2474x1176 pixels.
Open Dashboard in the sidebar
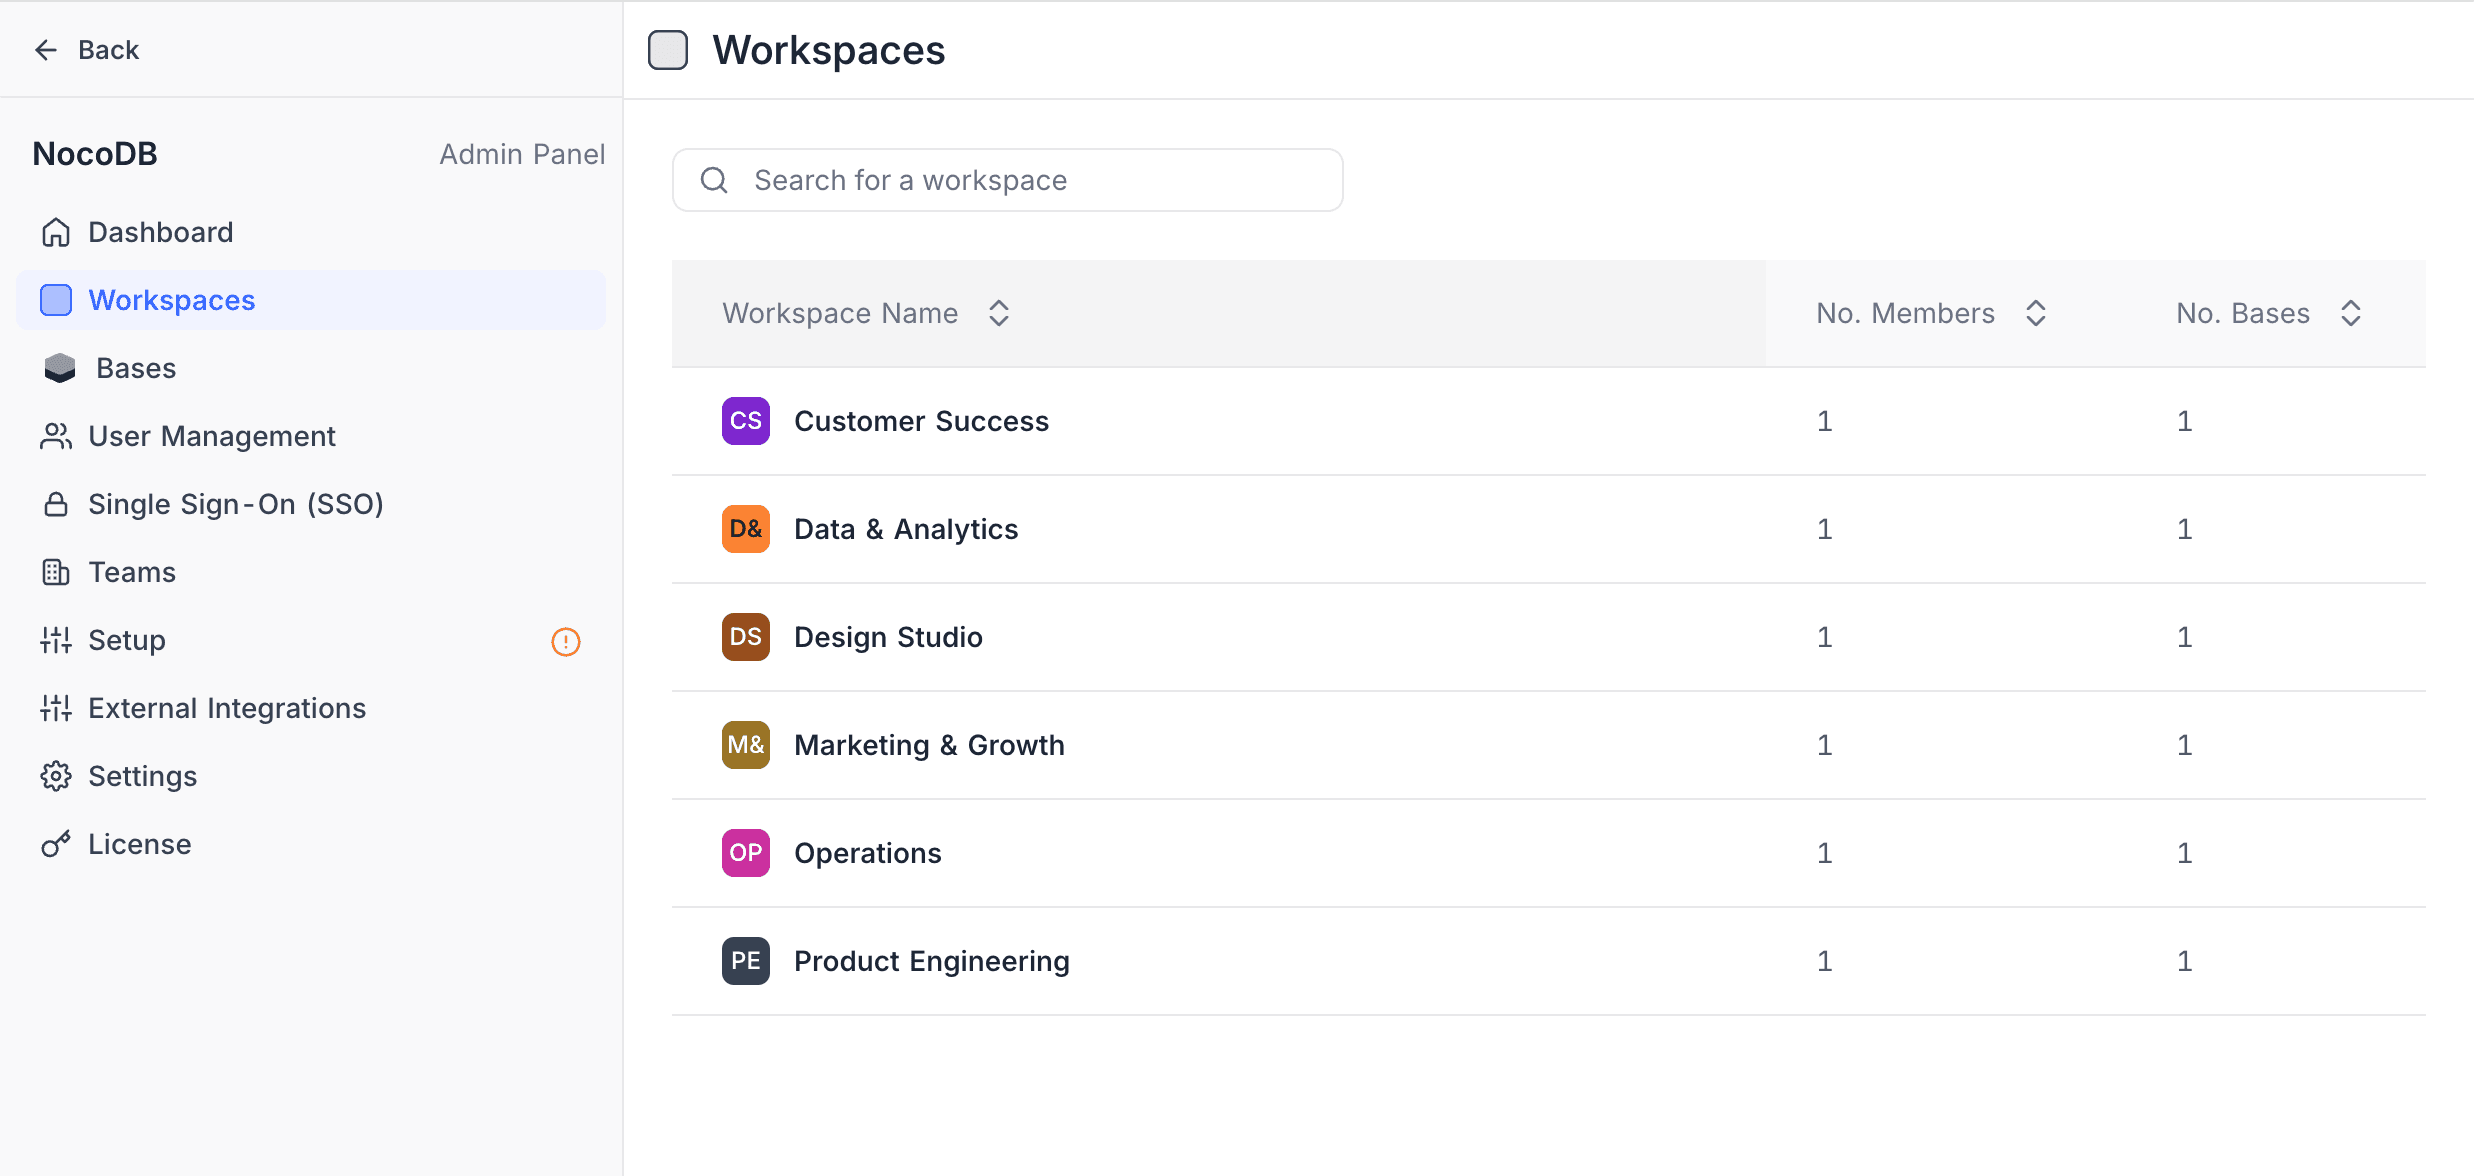click(x=160, y=232)
